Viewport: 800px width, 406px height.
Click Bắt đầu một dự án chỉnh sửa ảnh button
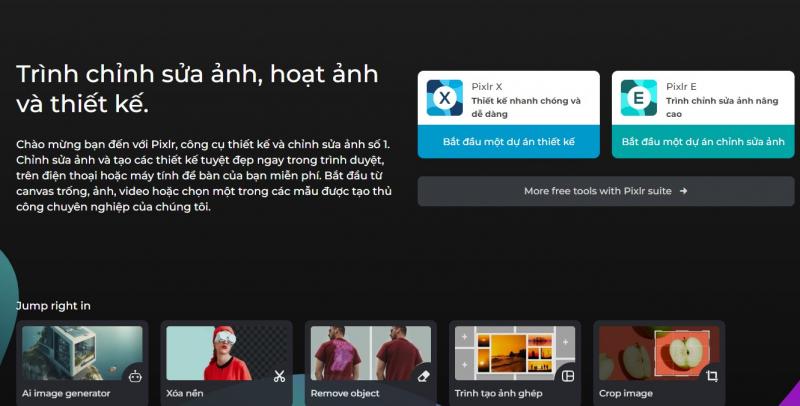(703, 142)
